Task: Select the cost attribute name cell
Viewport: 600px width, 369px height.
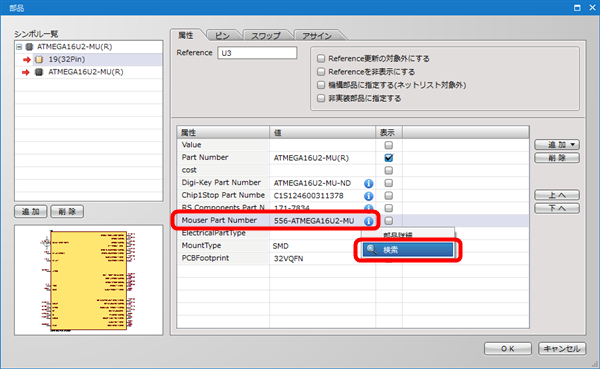Action: pyautogui.click(x=223, y=170)
